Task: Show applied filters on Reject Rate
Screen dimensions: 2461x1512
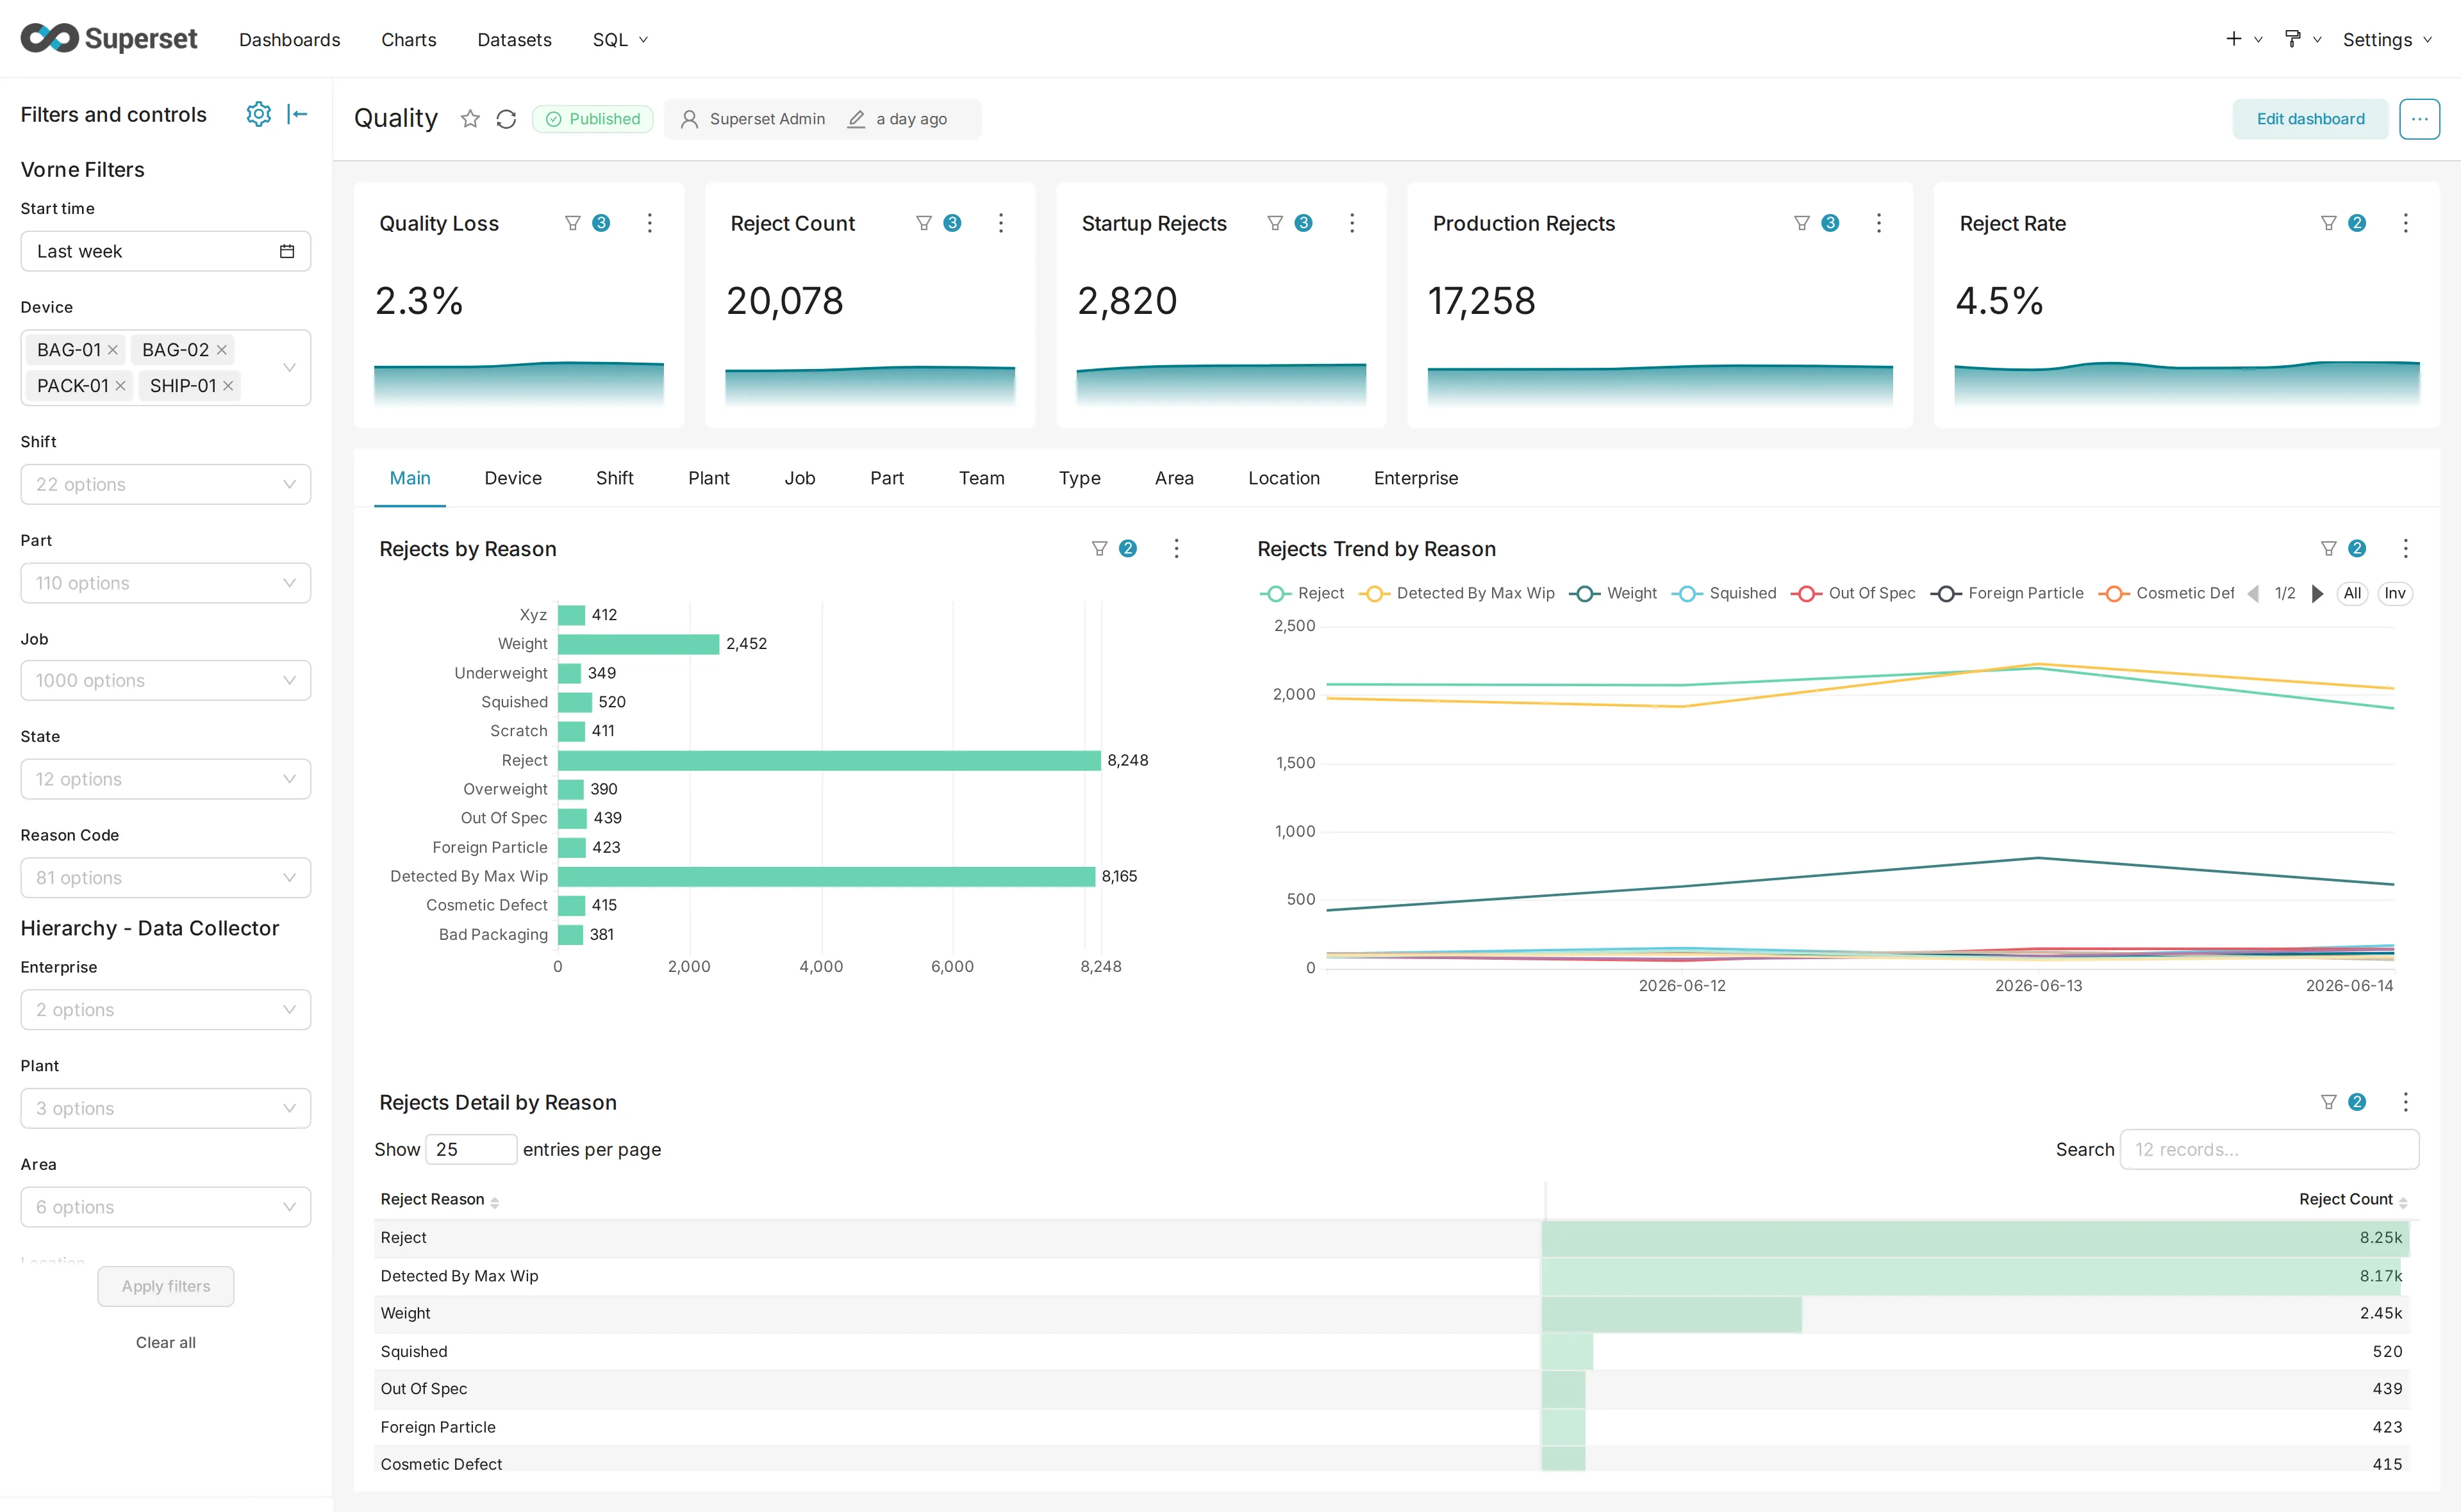Action: click(2343, 223)
